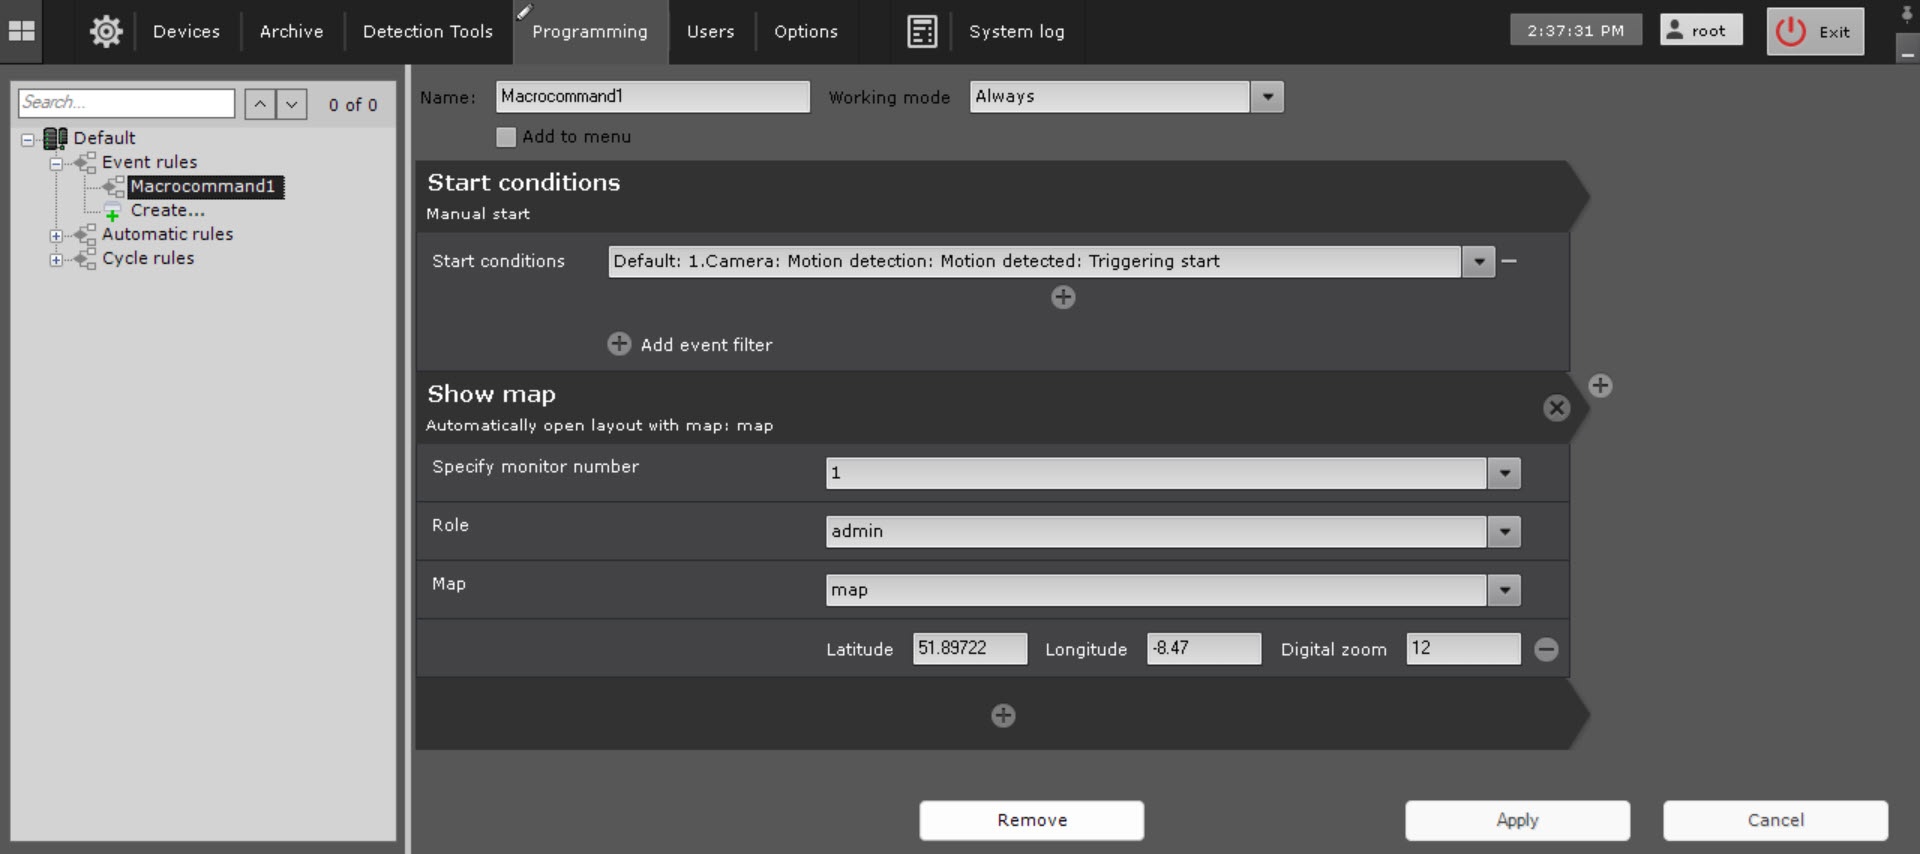The image size is (1920, 854).
Task: Click the Remove button
Action: click(x=1031, y=820)
